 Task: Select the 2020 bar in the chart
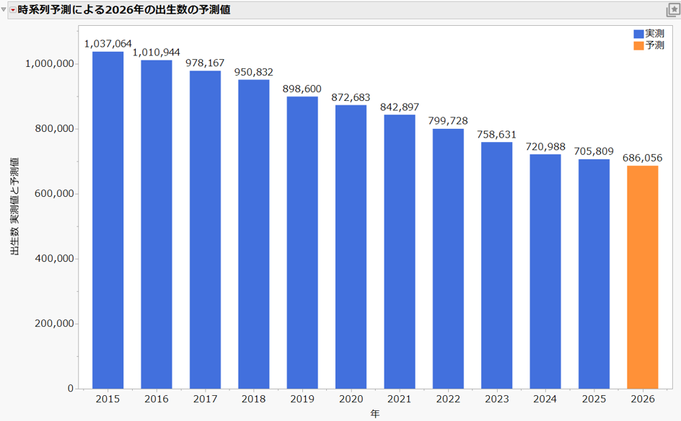pos(351,247)
